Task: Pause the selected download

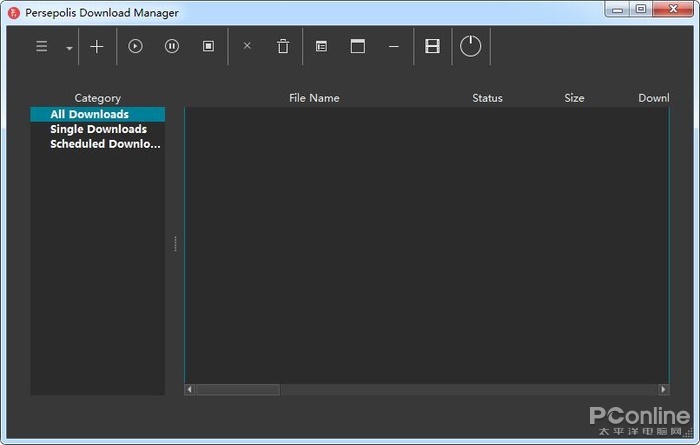Action: click(172, 46)
